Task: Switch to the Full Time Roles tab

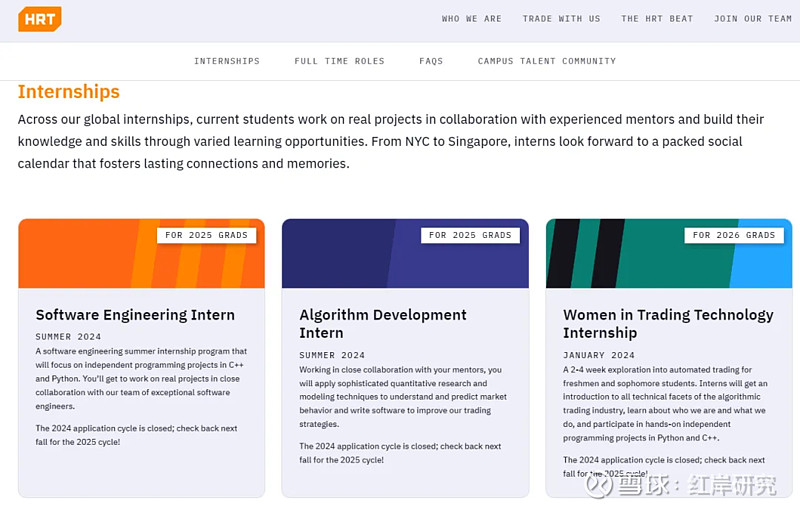Action: (x=339, y=61)
